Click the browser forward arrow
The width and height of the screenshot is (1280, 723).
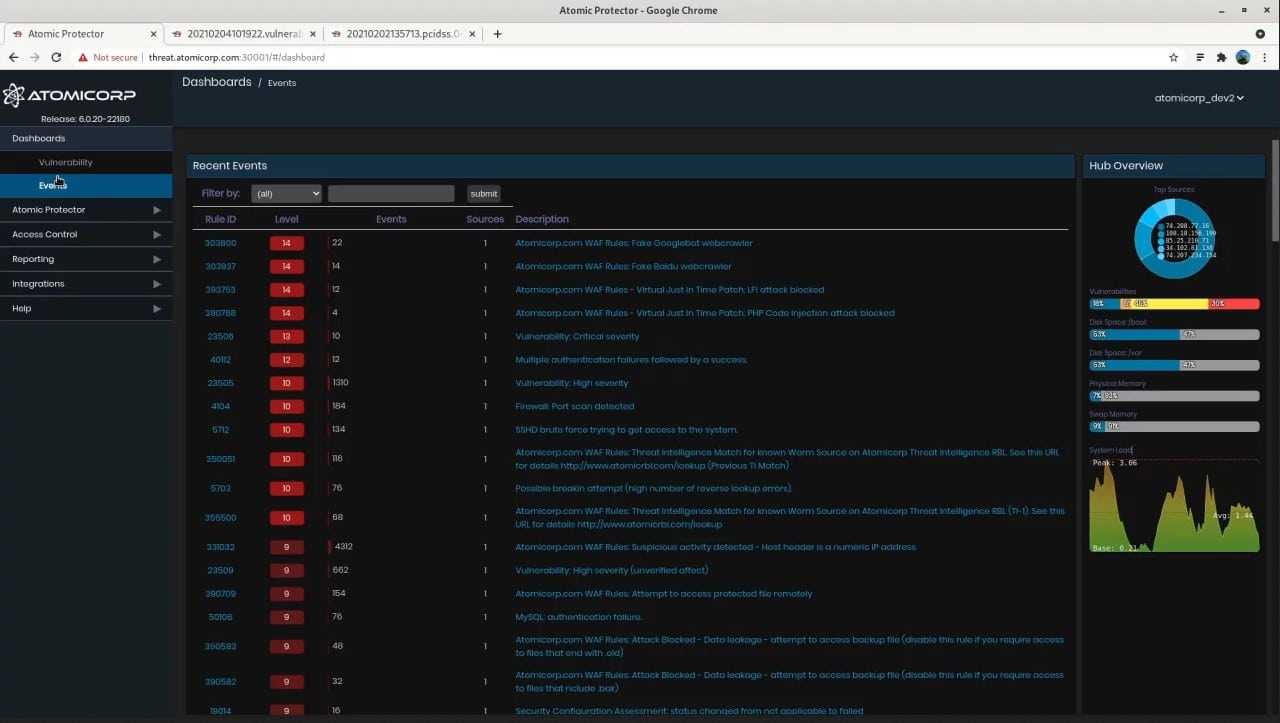pos(35,57)
